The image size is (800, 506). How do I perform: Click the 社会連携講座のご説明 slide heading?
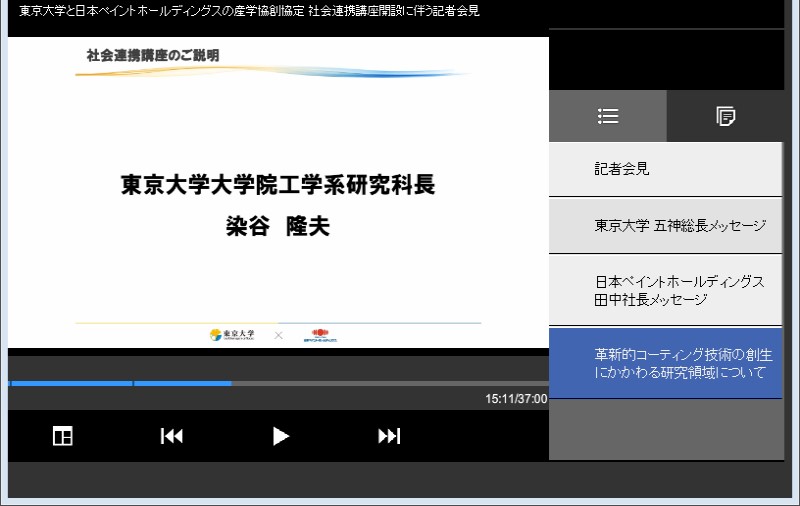coord(153,55)
